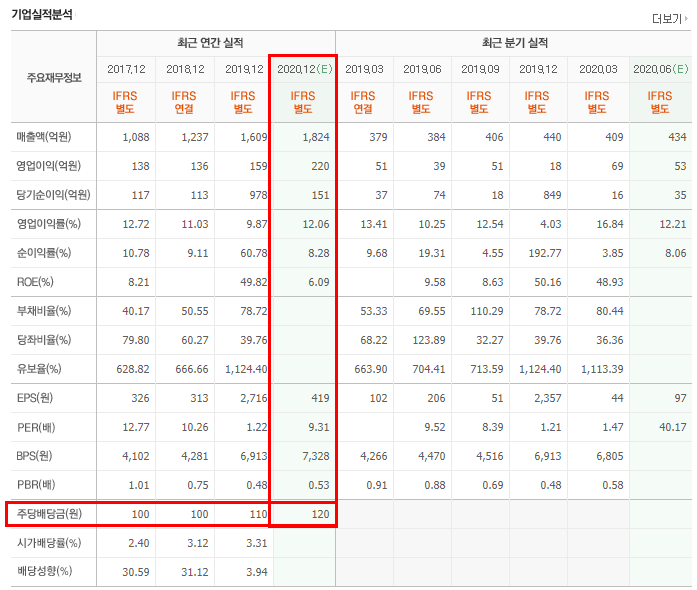Click the PBR(배) row label
Image resolution: width=697 pixels, height=590 pixels.
pyautogui.click(x=36, y=485)
